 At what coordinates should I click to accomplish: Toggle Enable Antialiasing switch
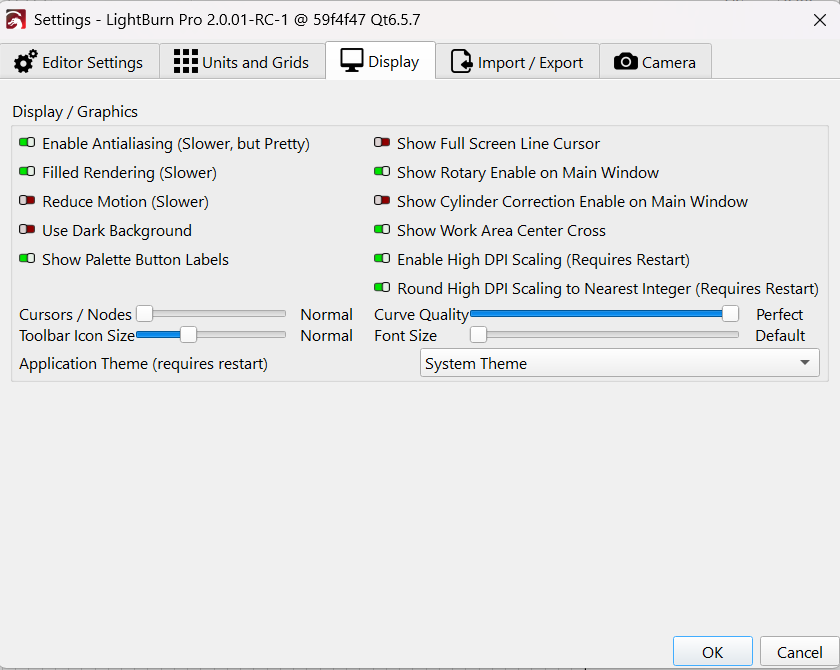[x=27, y=142]
